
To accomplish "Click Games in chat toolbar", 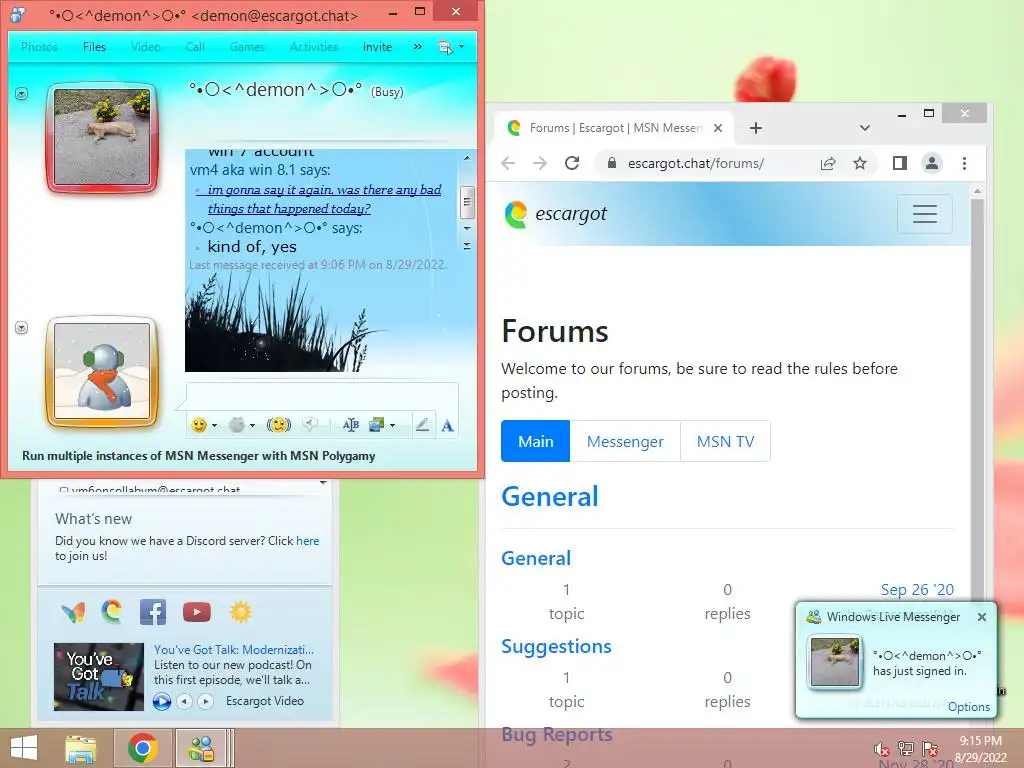I will tap(247, 47).
